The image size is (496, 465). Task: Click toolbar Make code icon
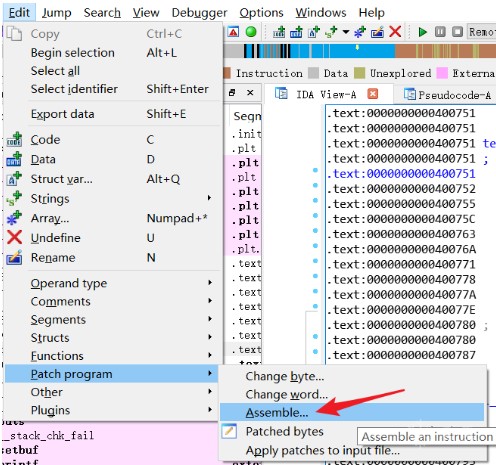tap(279, 32)
